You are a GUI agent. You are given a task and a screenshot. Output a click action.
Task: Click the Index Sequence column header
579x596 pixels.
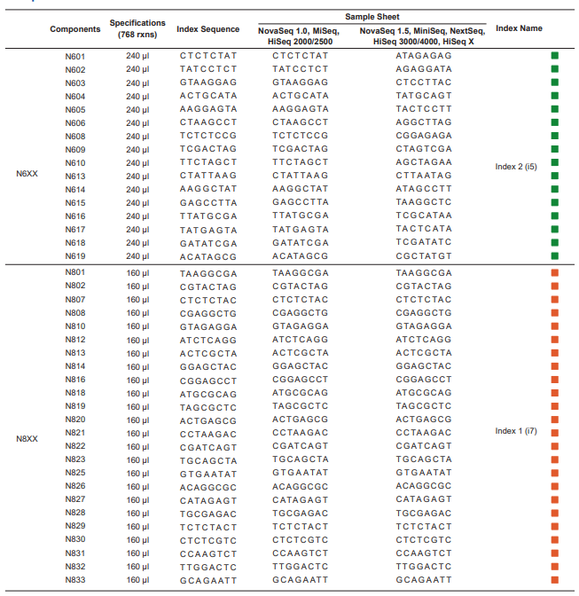208,29
